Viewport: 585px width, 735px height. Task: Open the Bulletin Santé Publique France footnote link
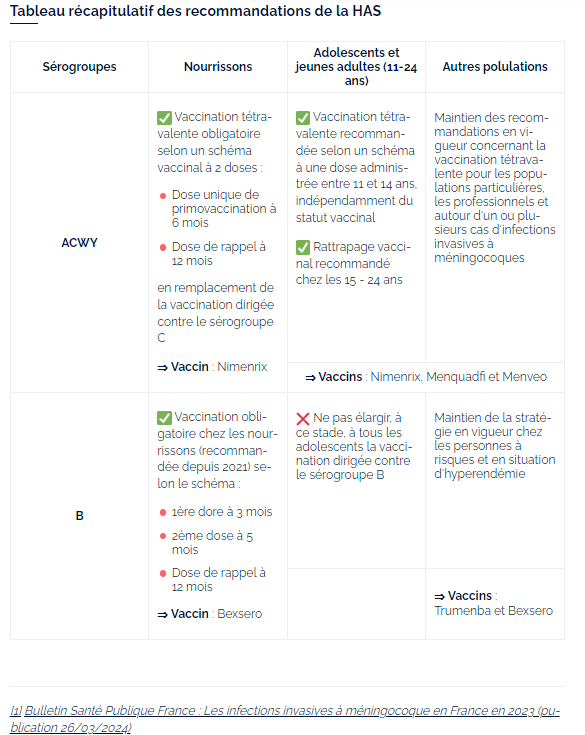click(x=285, y=719)
